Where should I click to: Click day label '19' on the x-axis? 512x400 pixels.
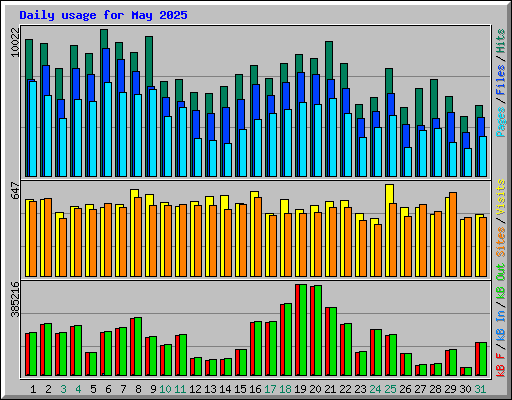300,389
